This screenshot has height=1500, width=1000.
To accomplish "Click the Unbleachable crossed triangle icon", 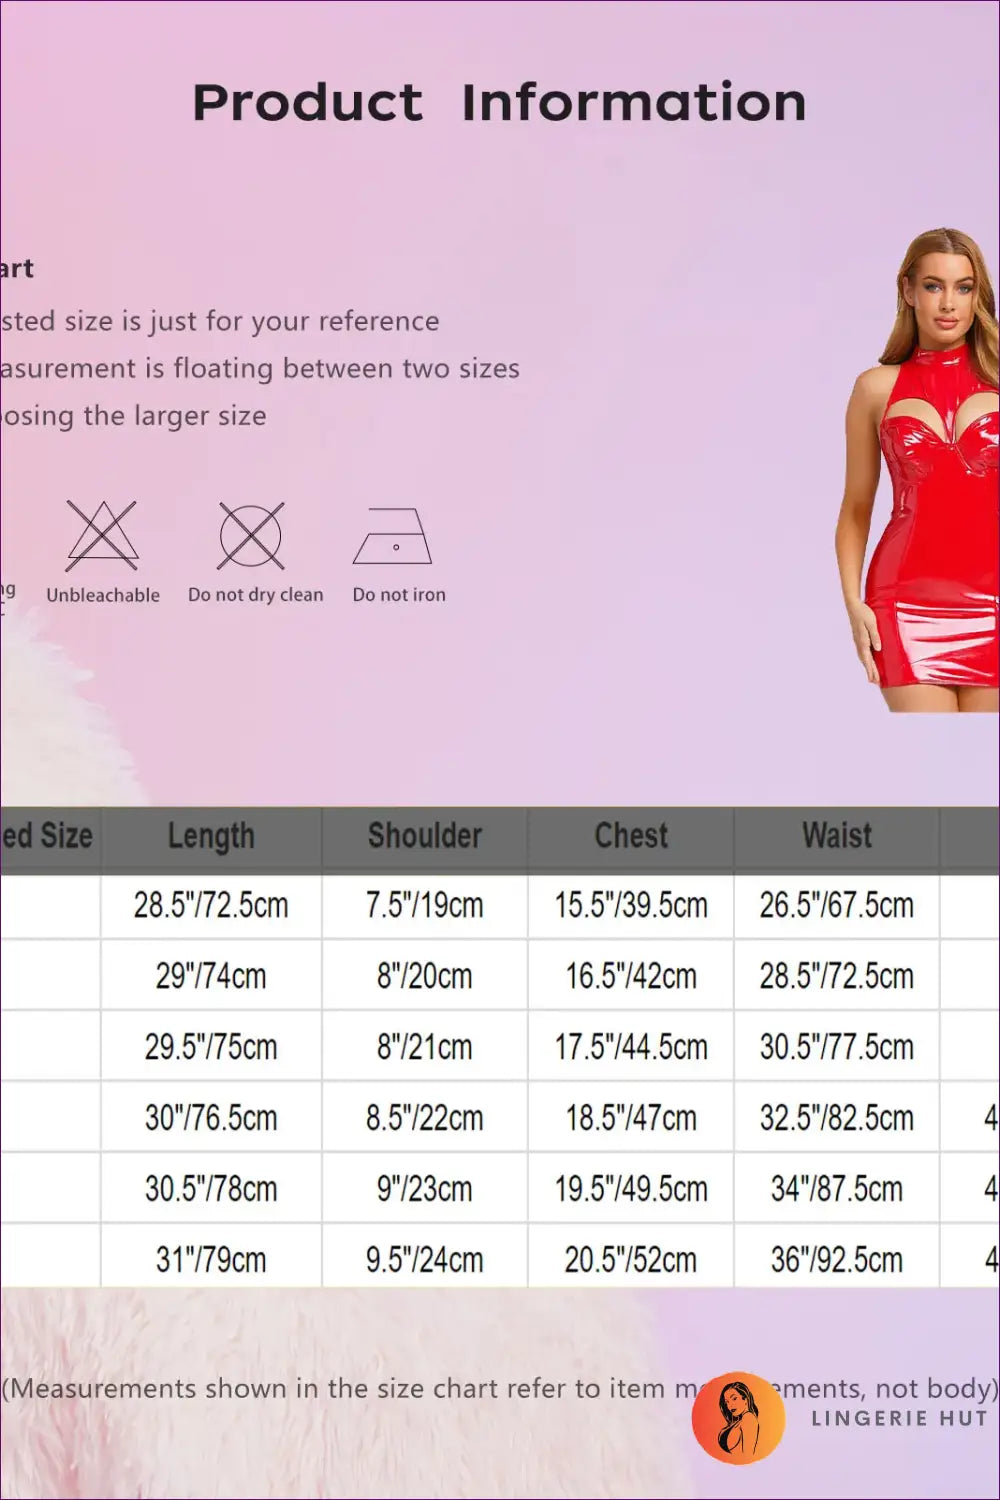I will 102,536.
